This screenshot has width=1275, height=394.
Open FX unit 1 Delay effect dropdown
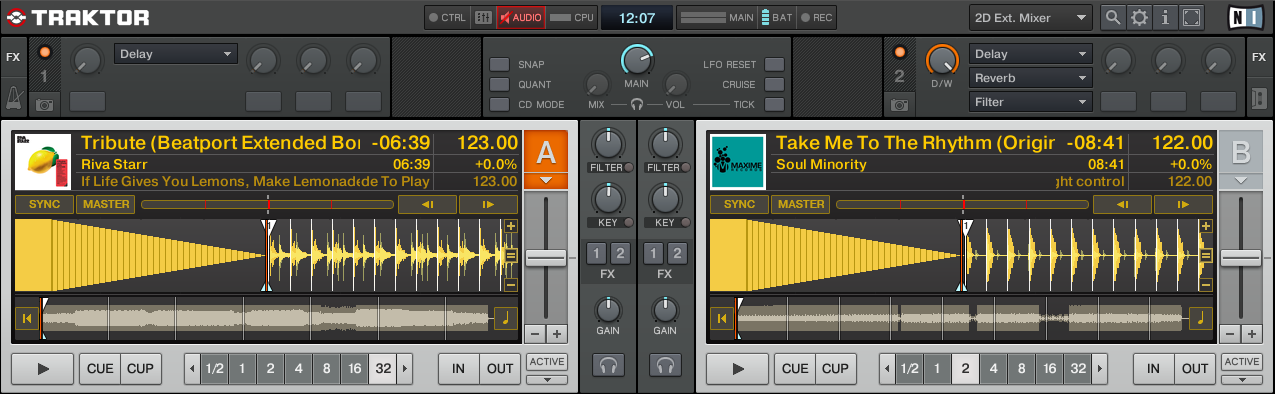pos(176,54)
